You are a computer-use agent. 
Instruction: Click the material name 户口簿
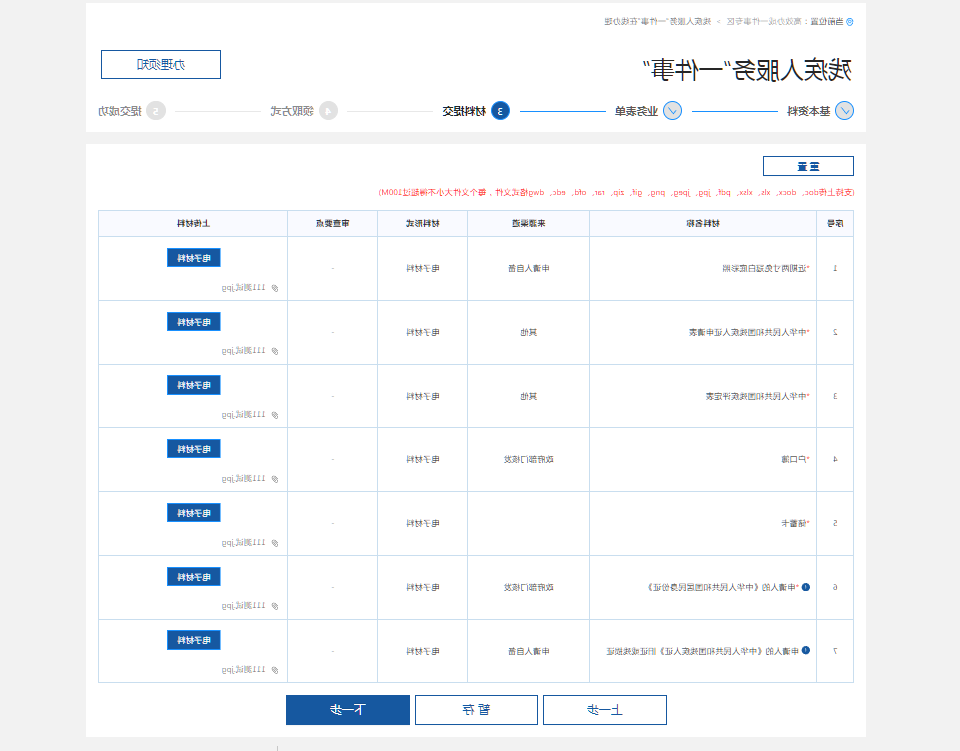(795, 459)
